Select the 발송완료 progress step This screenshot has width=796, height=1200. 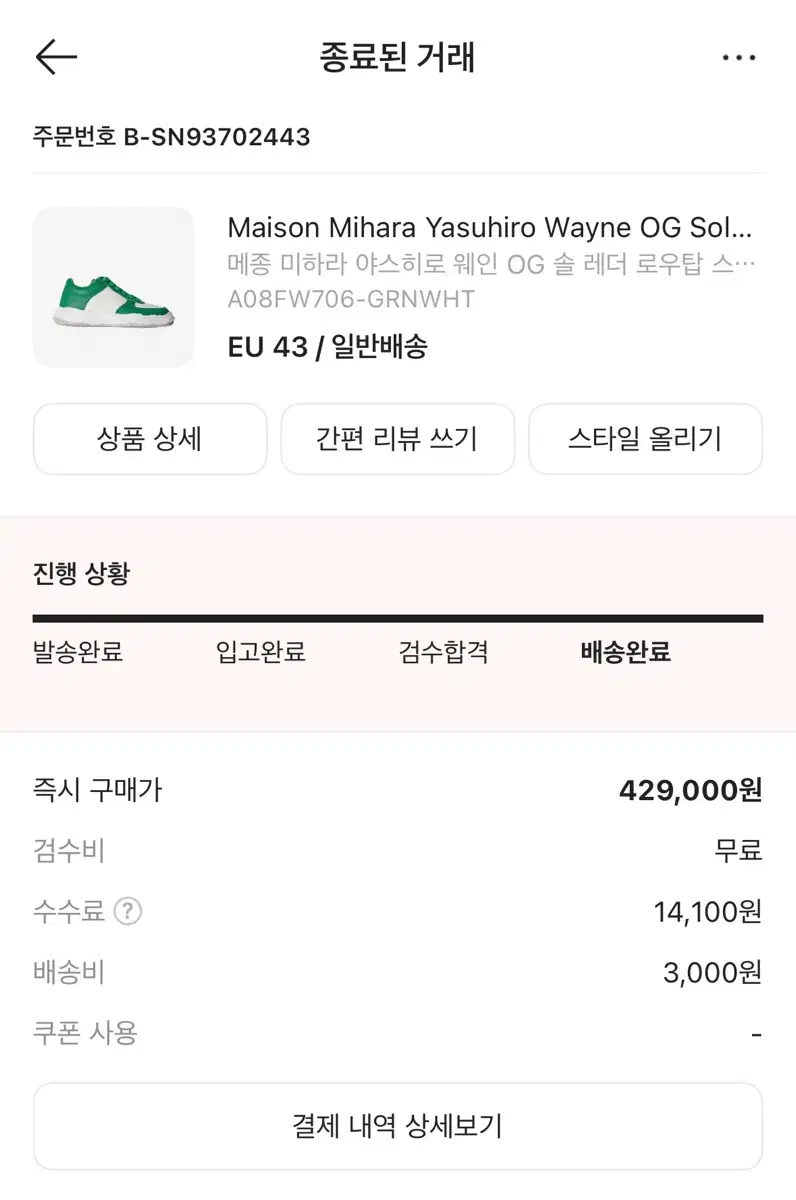(78, 654)
